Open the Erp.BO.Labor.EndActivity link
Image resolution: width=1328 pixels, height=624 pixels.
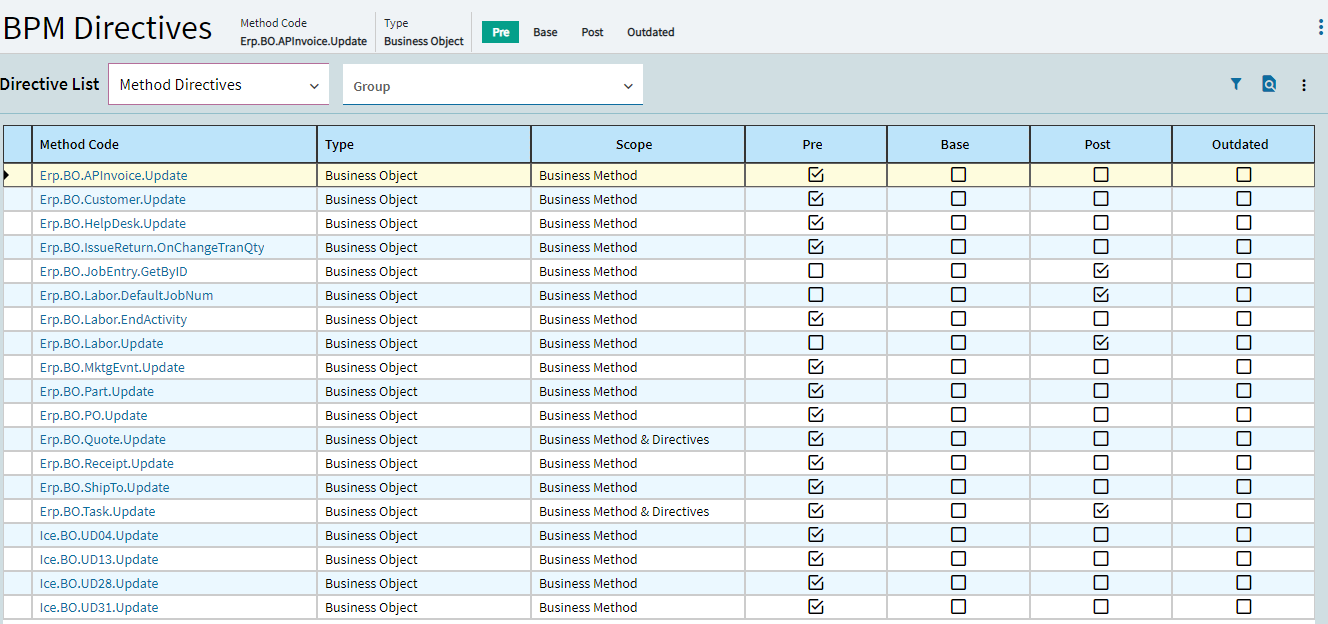(x=113, y=320)
